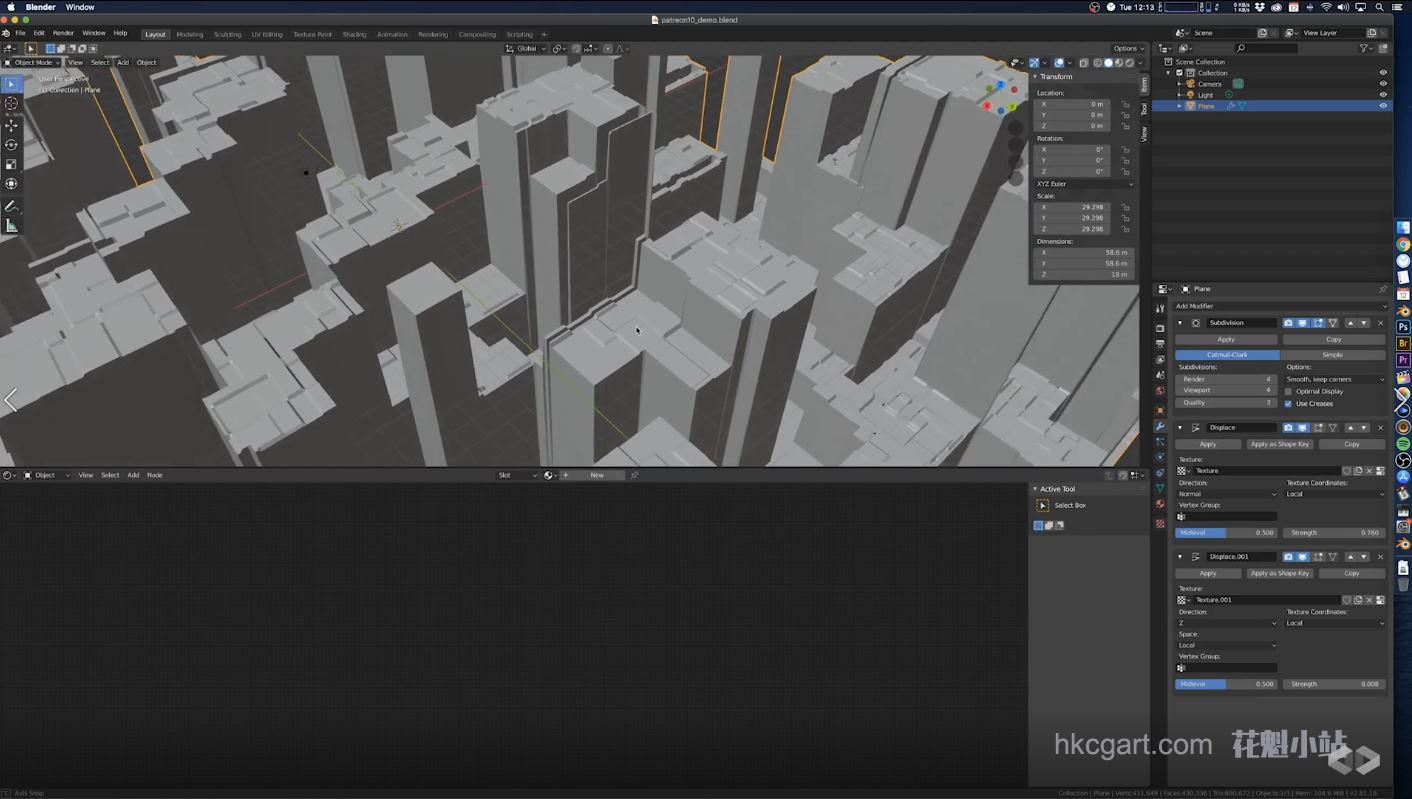Select the Cursor tool in viewport toolbar

[x=12, y=104]
